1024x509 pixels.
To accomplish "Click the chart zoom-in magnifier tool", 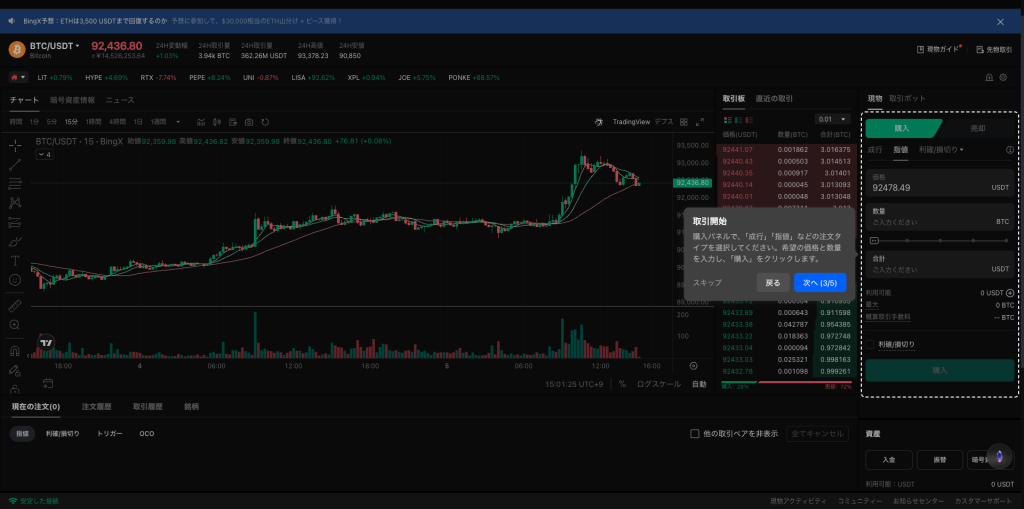I will (15, 325).
